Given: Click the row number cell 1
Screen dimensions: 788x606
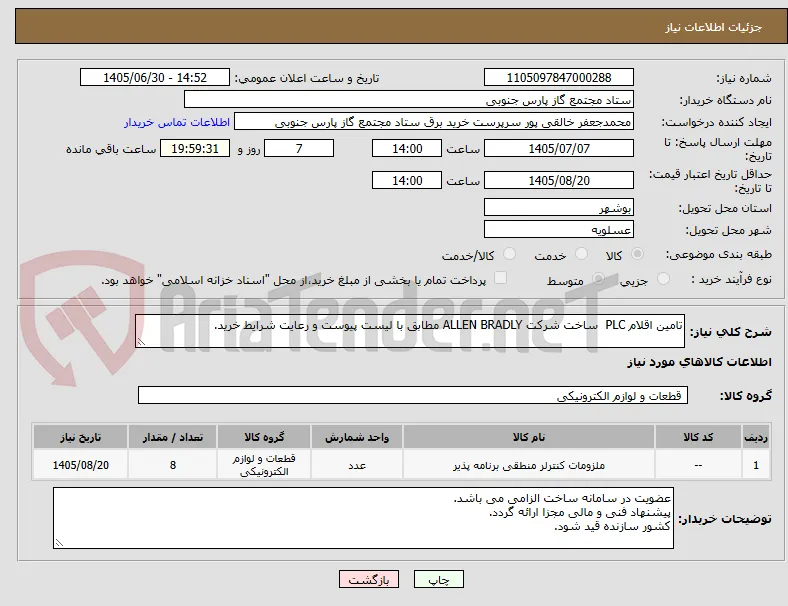Looking at the screenshot, I should pos(756,465).
